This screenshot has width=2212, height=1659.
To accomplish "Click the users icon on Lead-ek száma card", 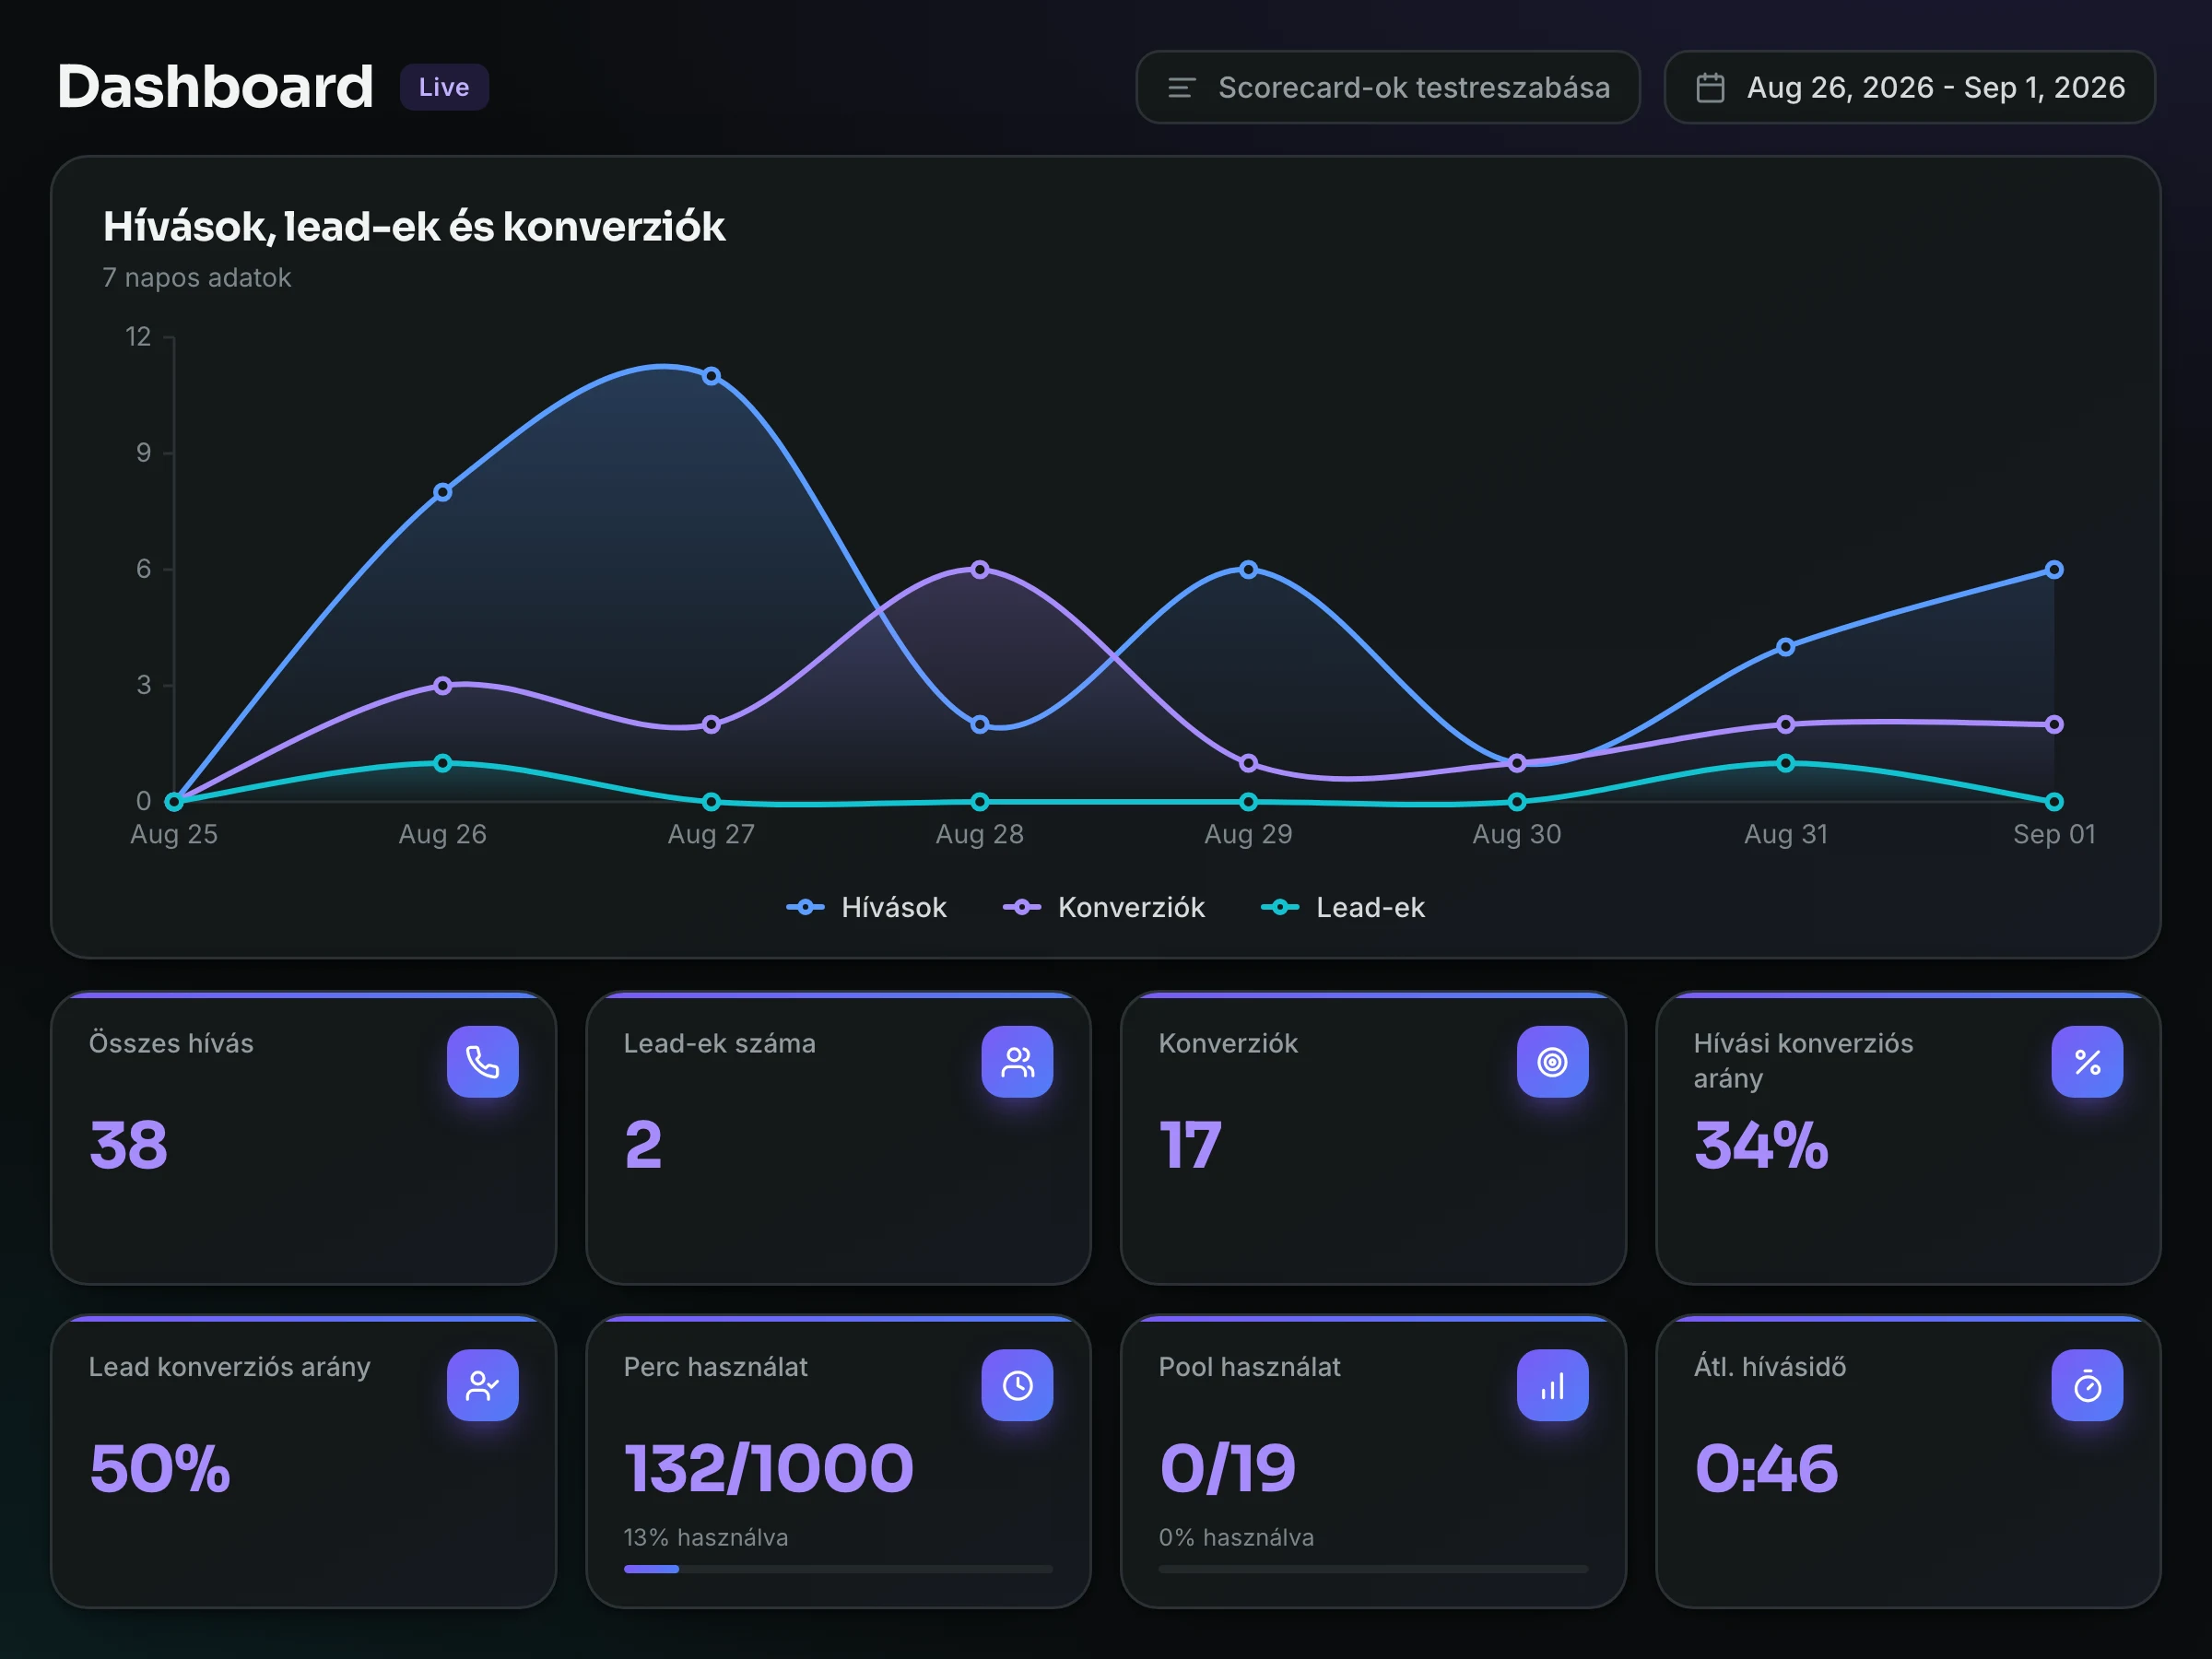I will (x=1017, y=1061).
